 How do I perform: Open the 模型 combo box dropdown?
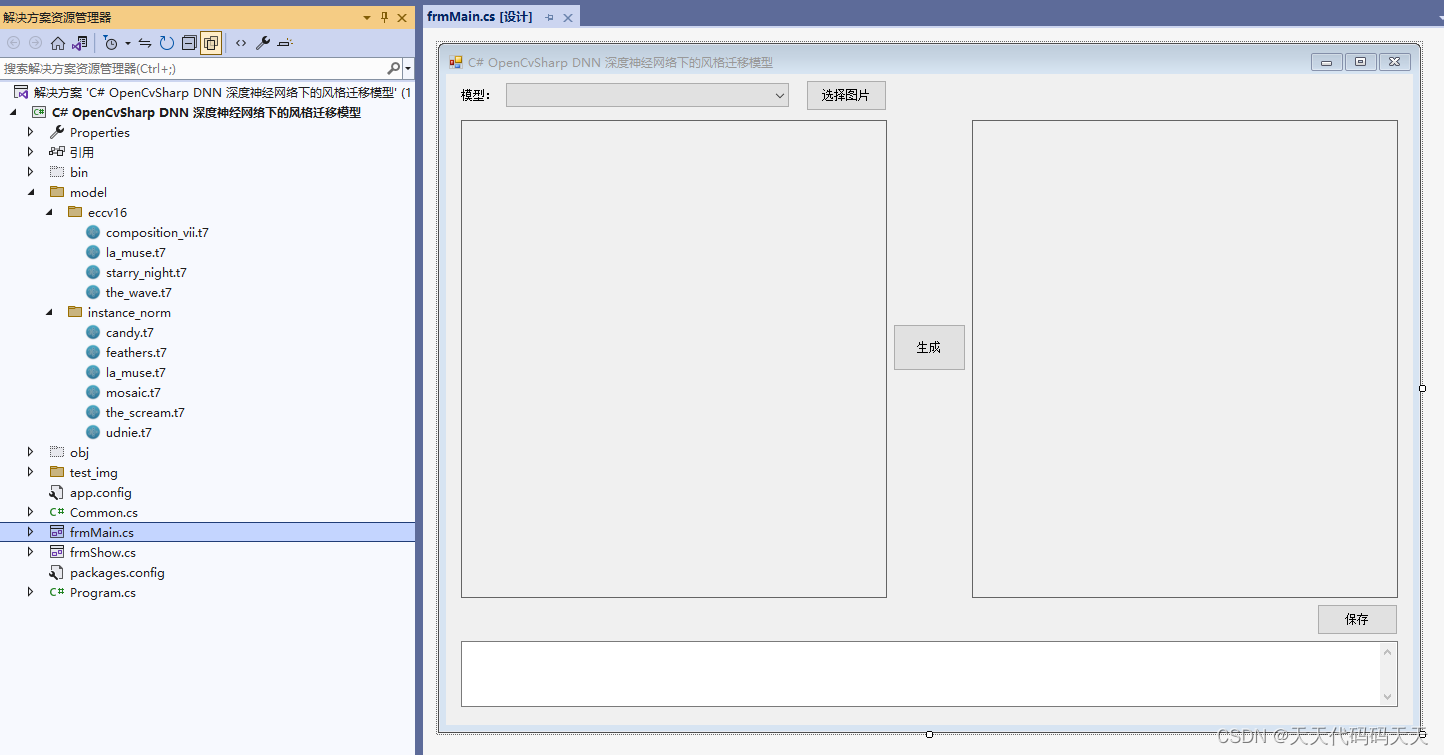coord(779,95)
